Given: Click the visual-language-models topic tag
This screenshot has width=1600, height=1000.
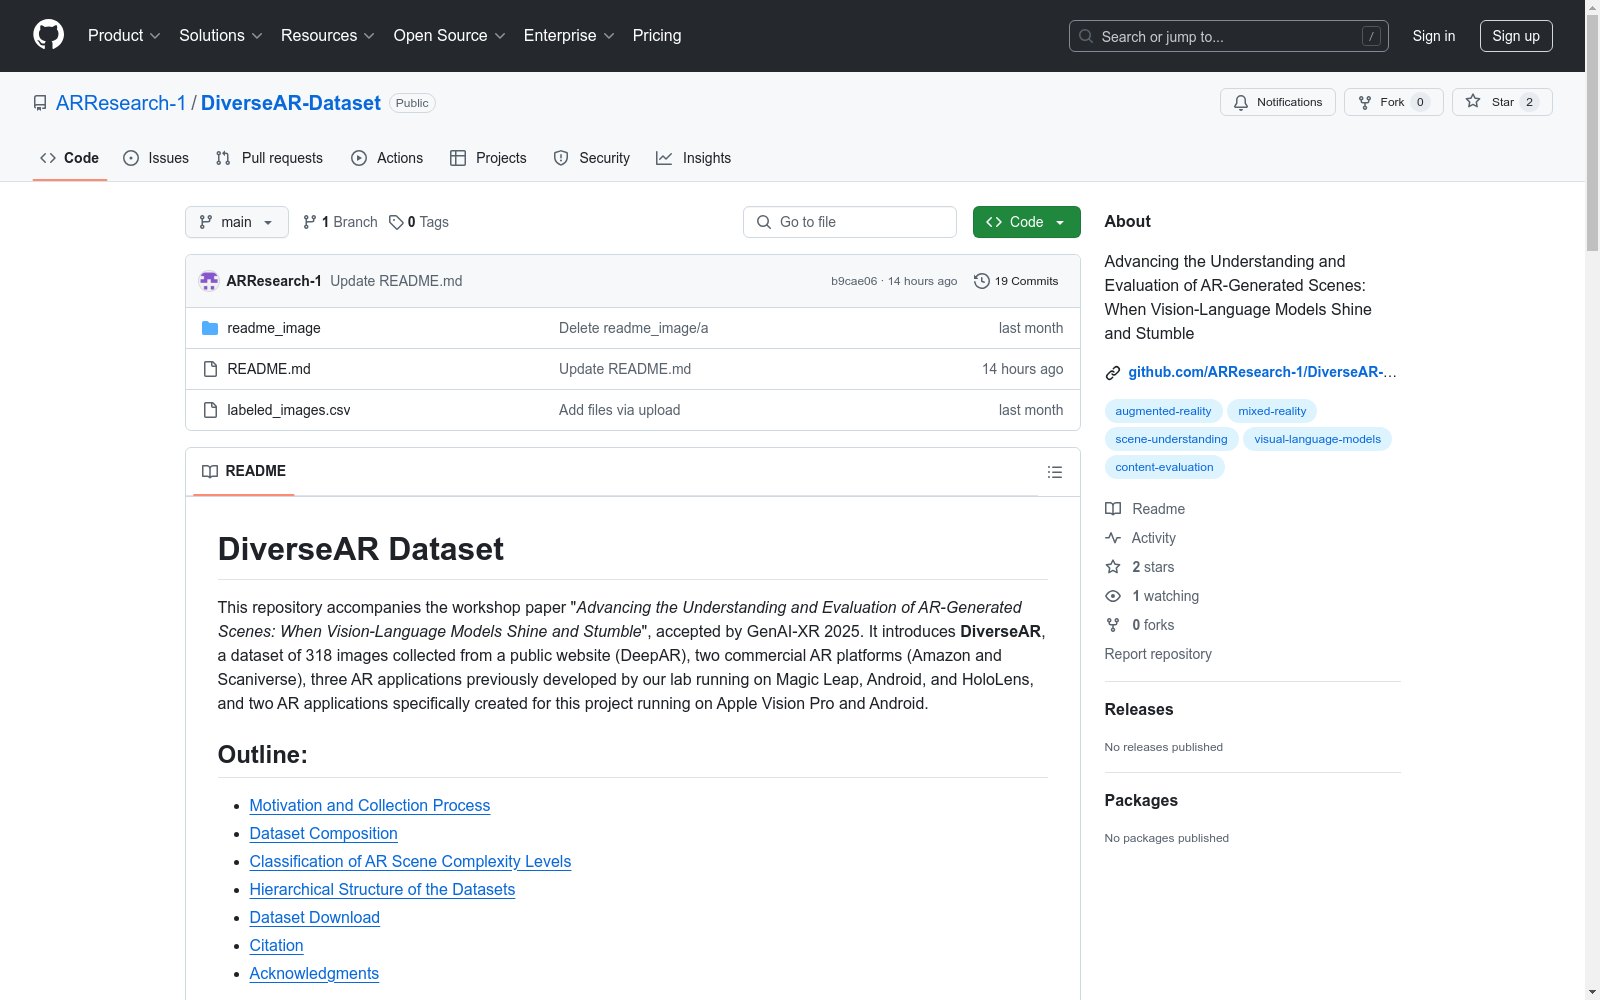Looking at the screenshot, I should (x=1317, y=439).
